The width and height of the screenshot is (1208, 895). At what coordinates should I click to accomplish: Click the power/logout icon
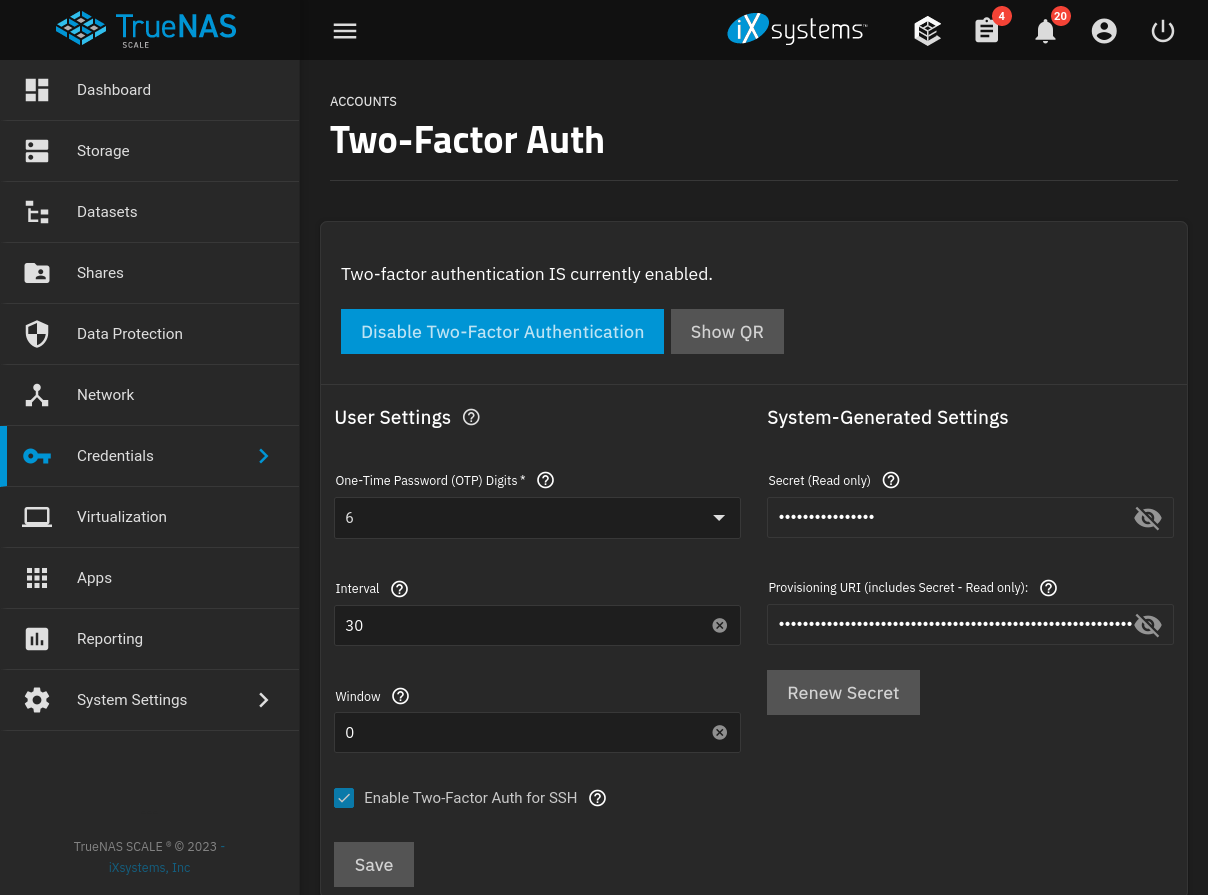click(1162, 31)
